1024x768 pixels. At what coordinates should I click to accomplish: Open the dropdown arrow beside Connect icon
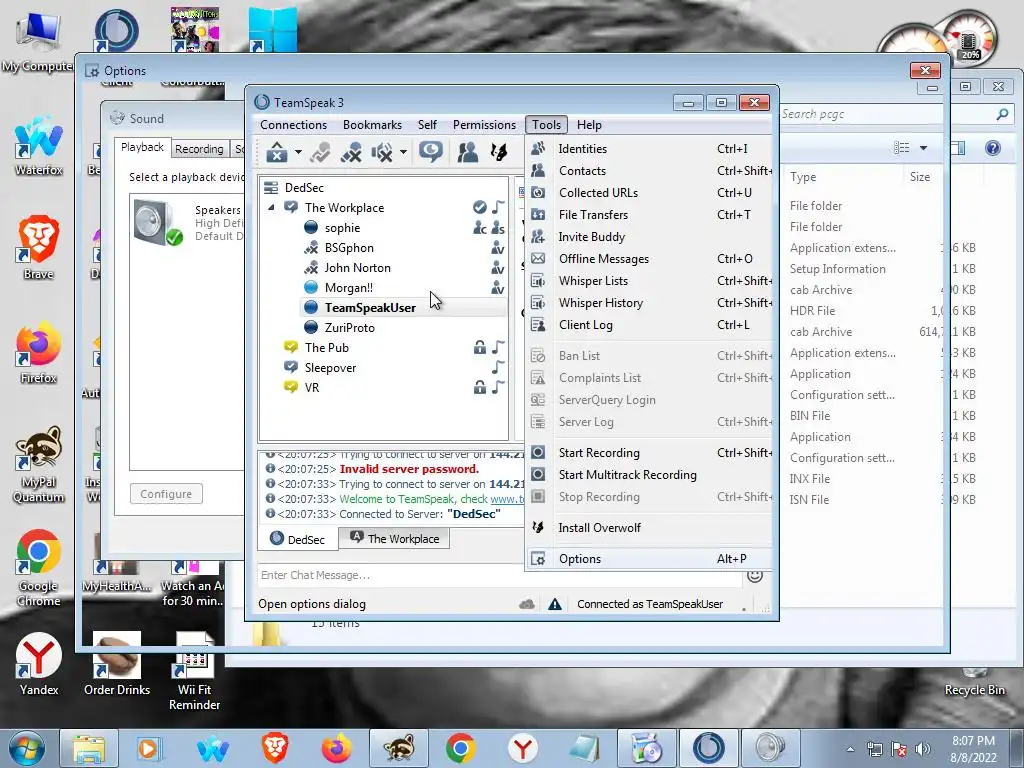[298, 152]
